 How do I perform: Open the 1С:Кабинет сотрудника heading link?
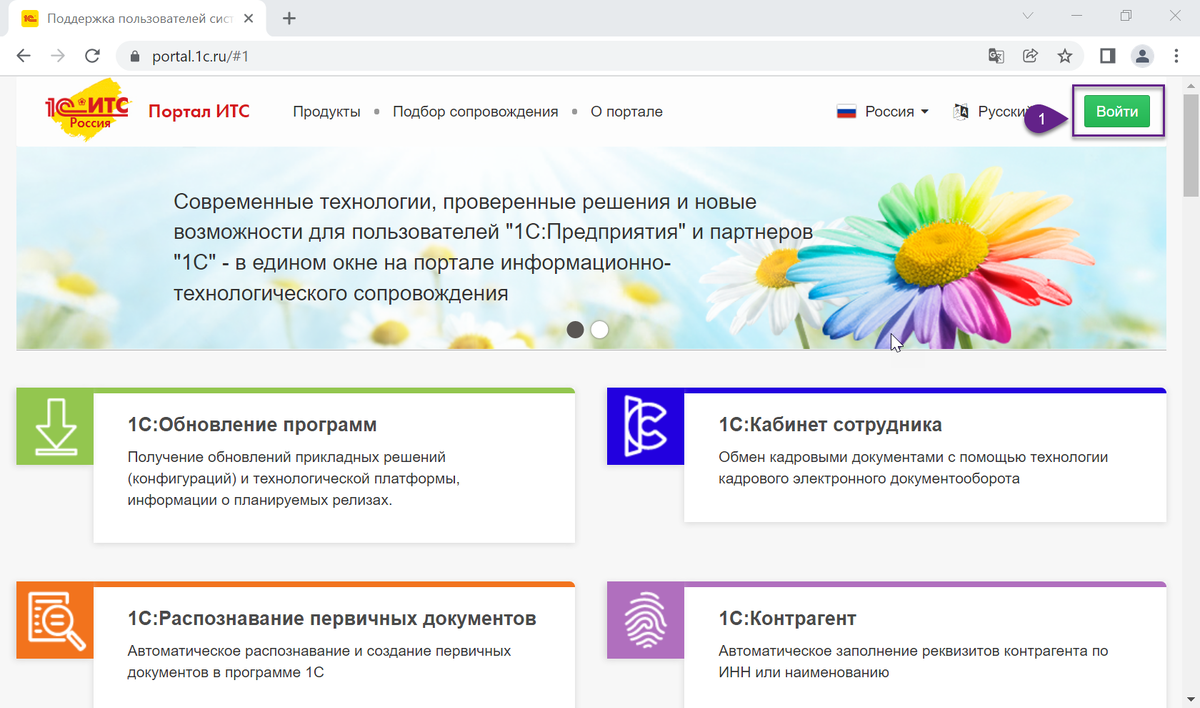point(830,424)
